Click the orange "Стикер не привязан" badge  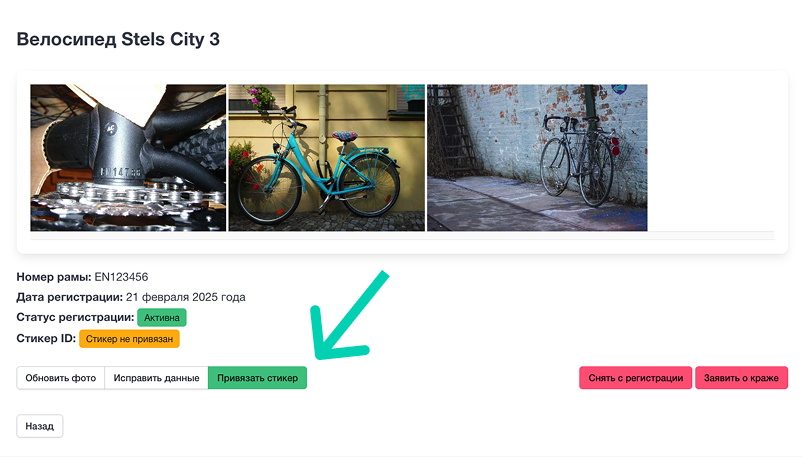[x=129, y=339]
